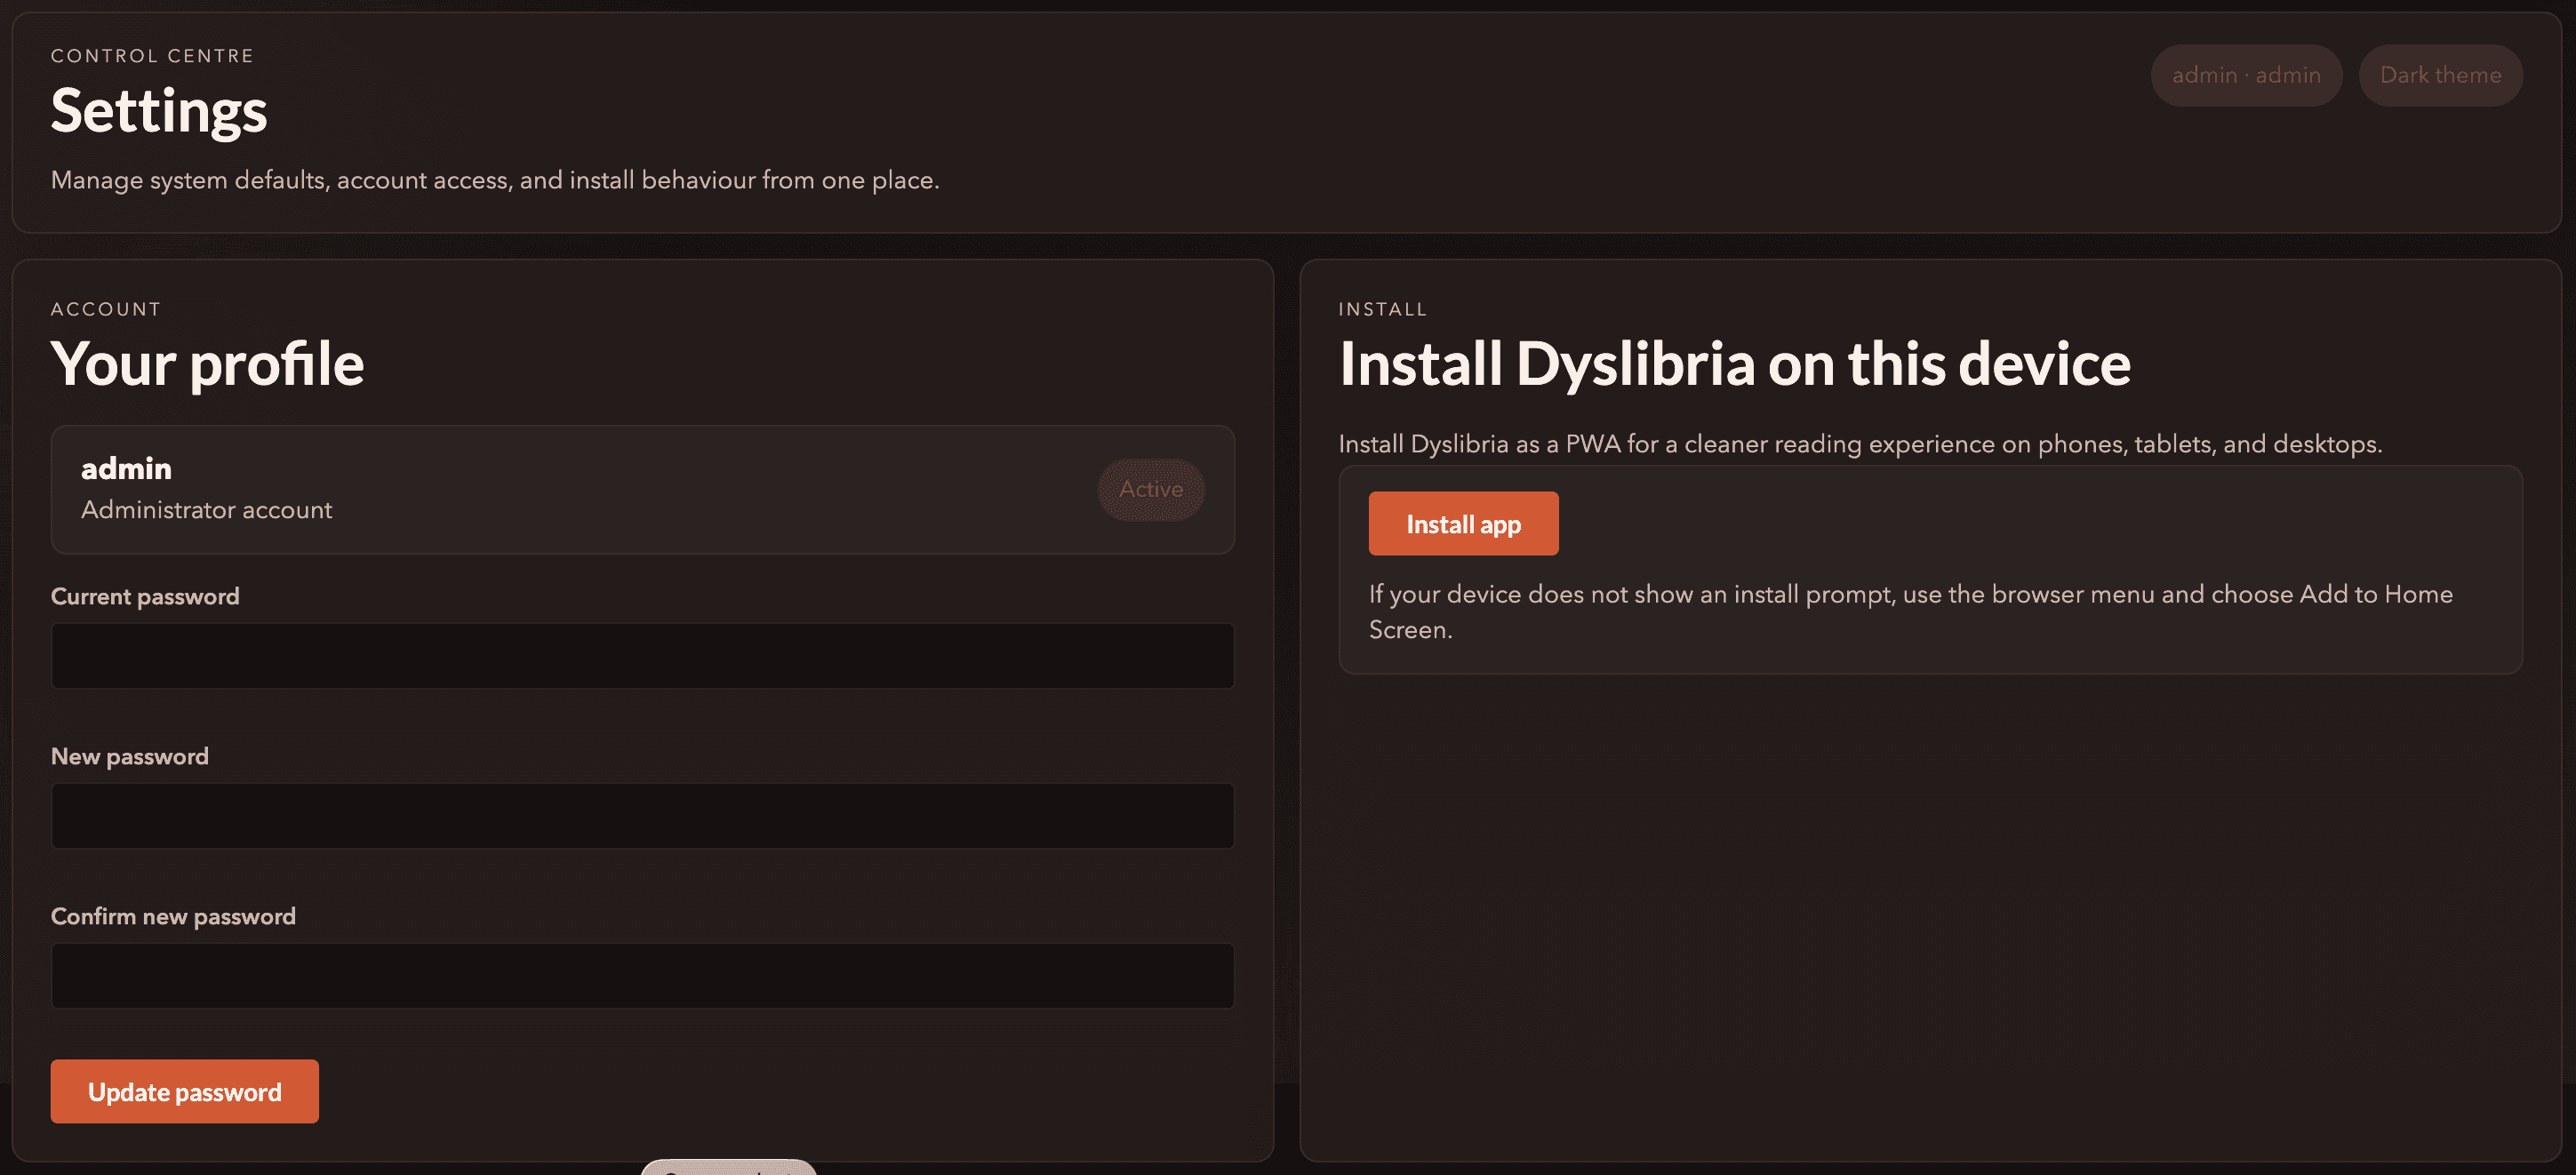Screen dimensions: 2576x1175
Task: Click the 'INSTALL' section label
Action: 1383,309
